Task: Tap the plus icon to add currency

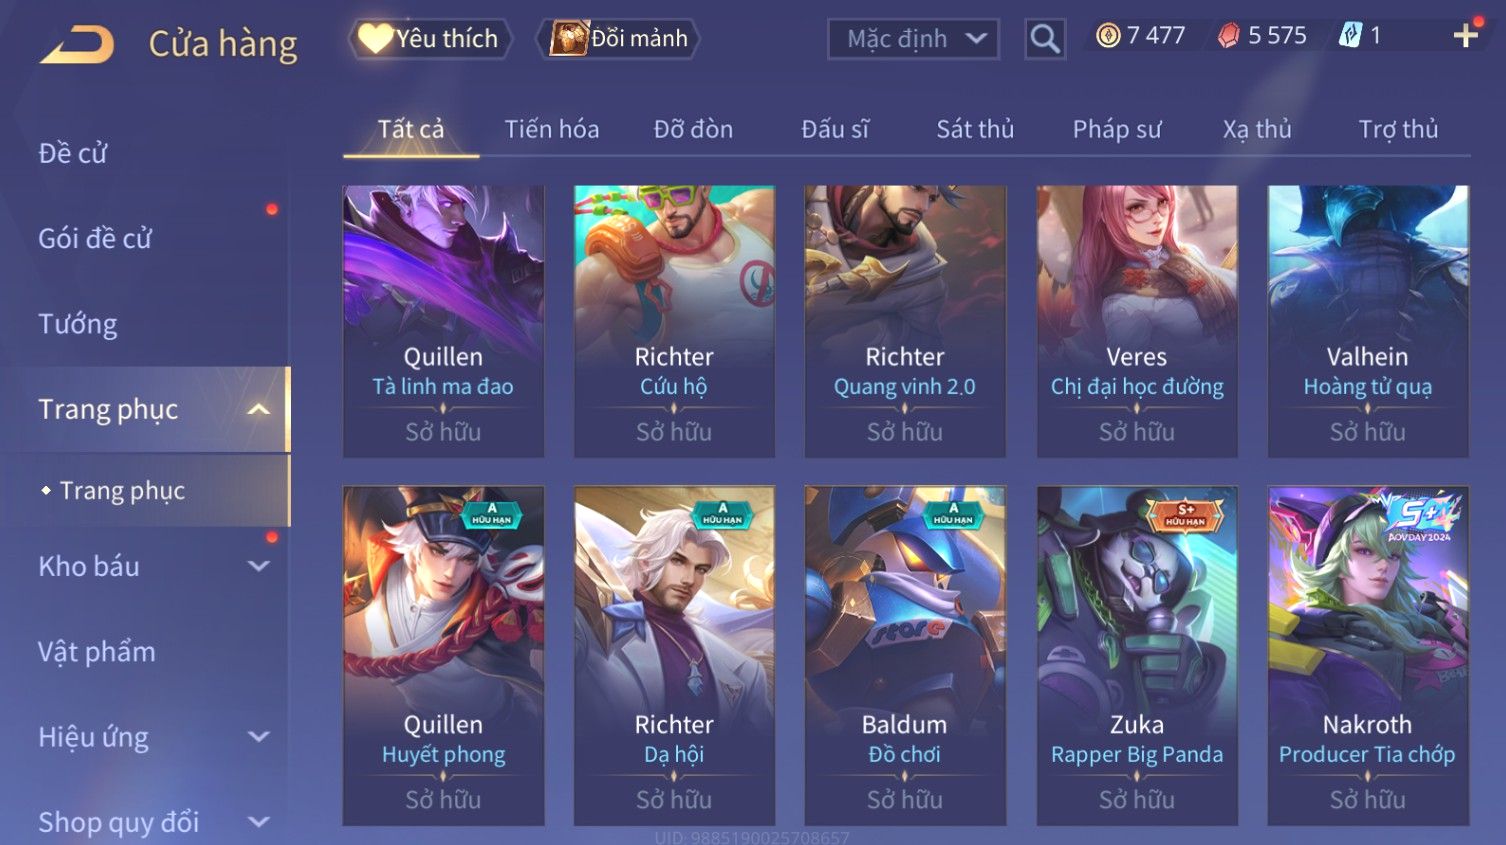Action: (x=1465, y=36)
